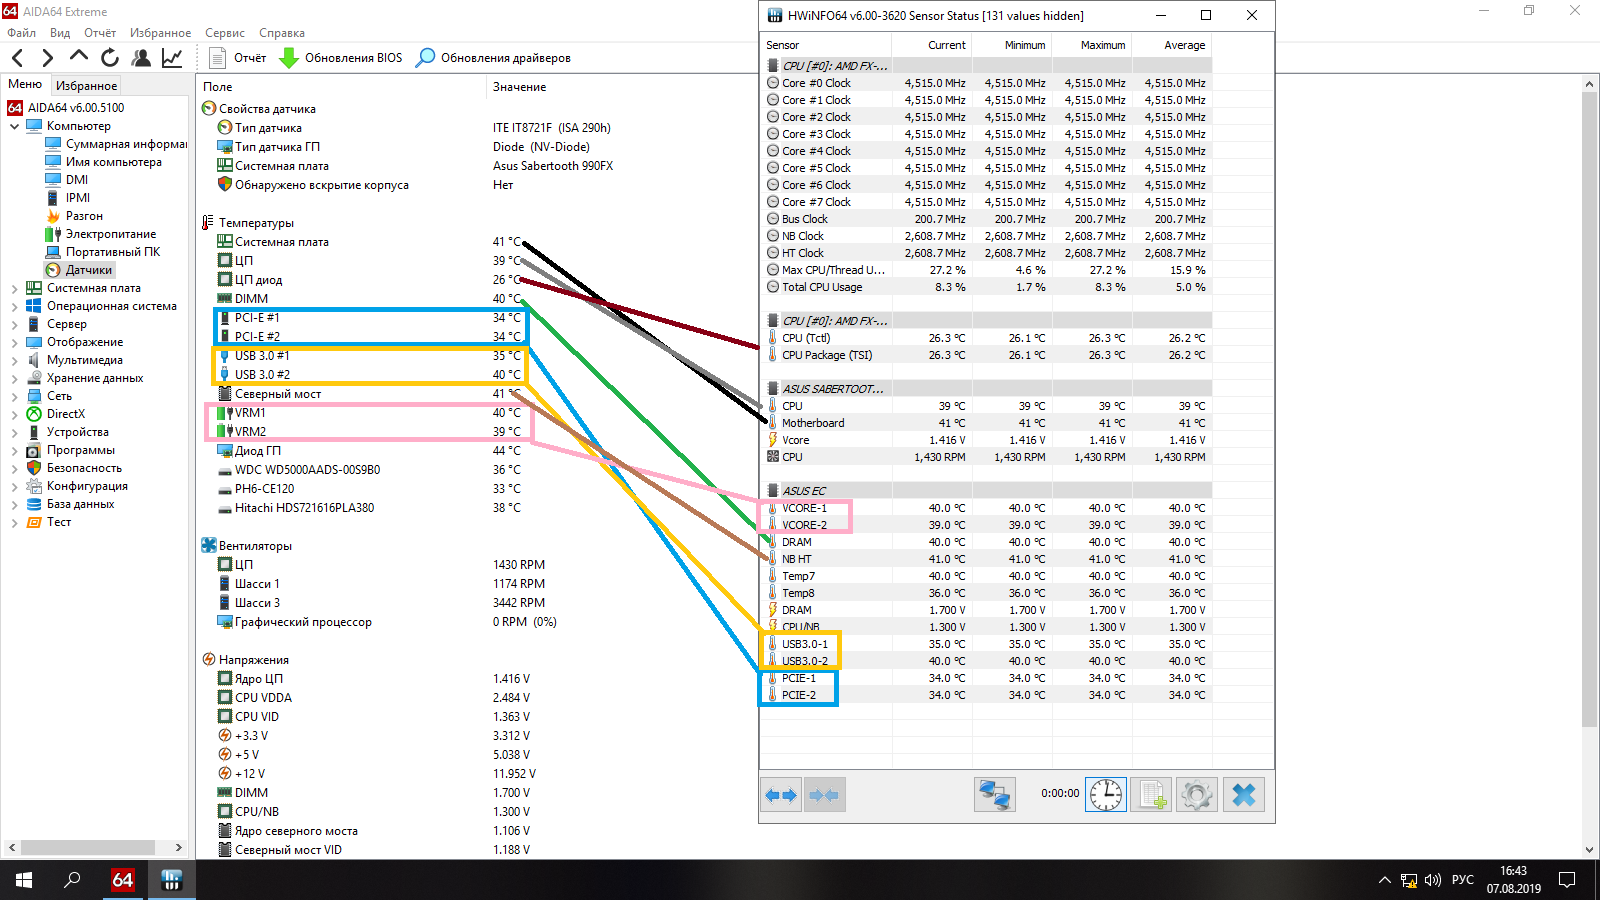
Task: Open the Вид menu
Action: pos(60,33)
